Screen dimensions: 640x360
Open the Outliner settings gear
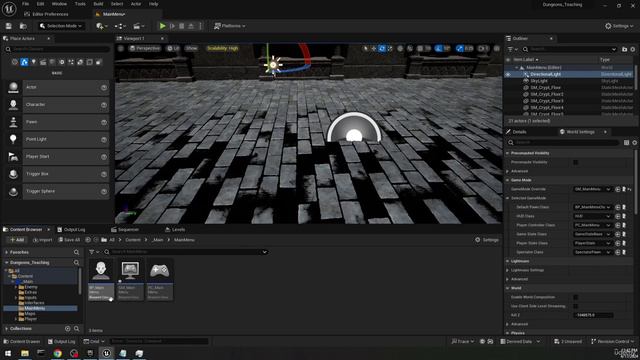(633, 49)
